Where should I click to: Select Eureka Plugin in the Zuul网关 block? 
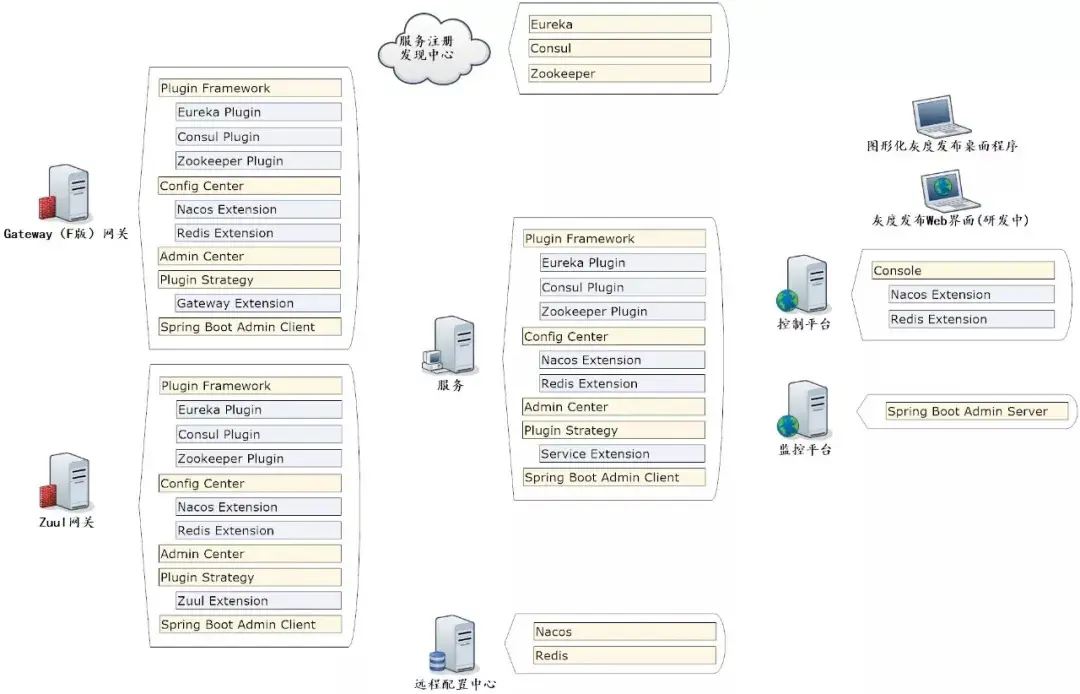click(259, 410)
